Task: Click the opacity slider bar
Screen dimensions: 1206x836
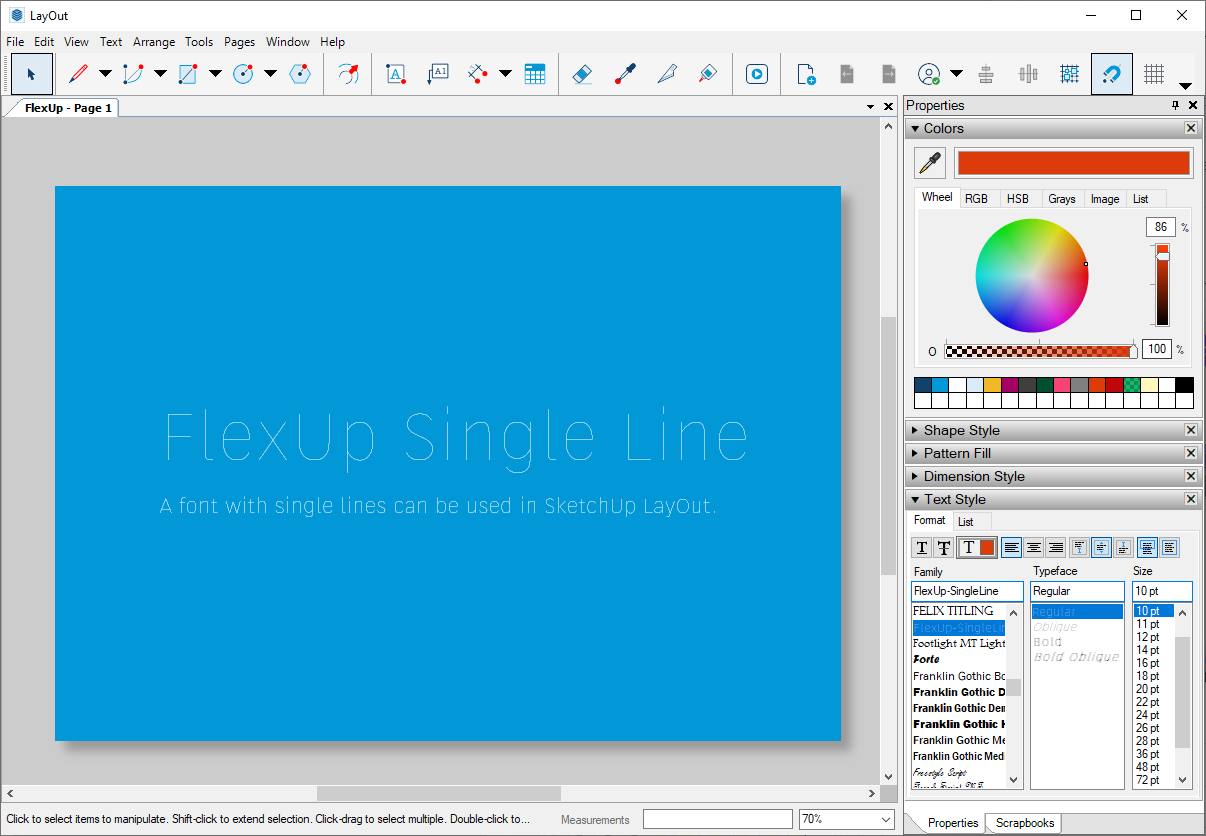Action: (x=1040, y=351)
